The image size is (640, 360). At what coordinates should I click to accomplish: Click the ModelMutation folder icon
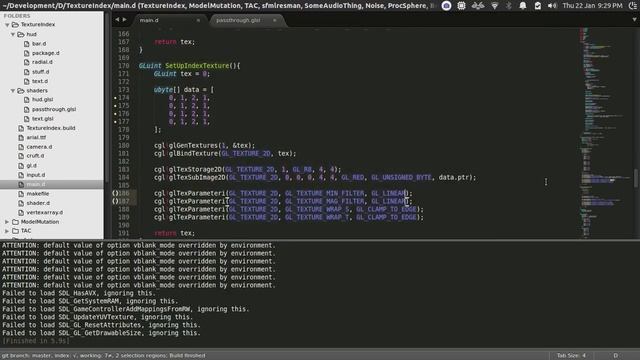15,222
